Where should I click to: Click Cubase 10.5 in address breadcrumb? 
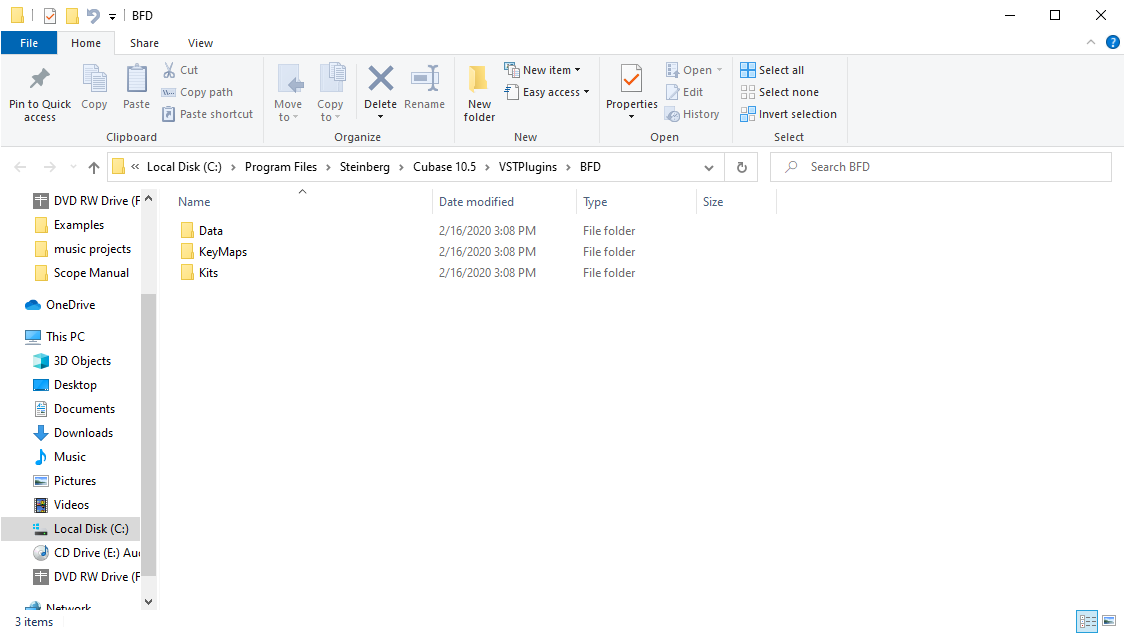click(444, 167)
